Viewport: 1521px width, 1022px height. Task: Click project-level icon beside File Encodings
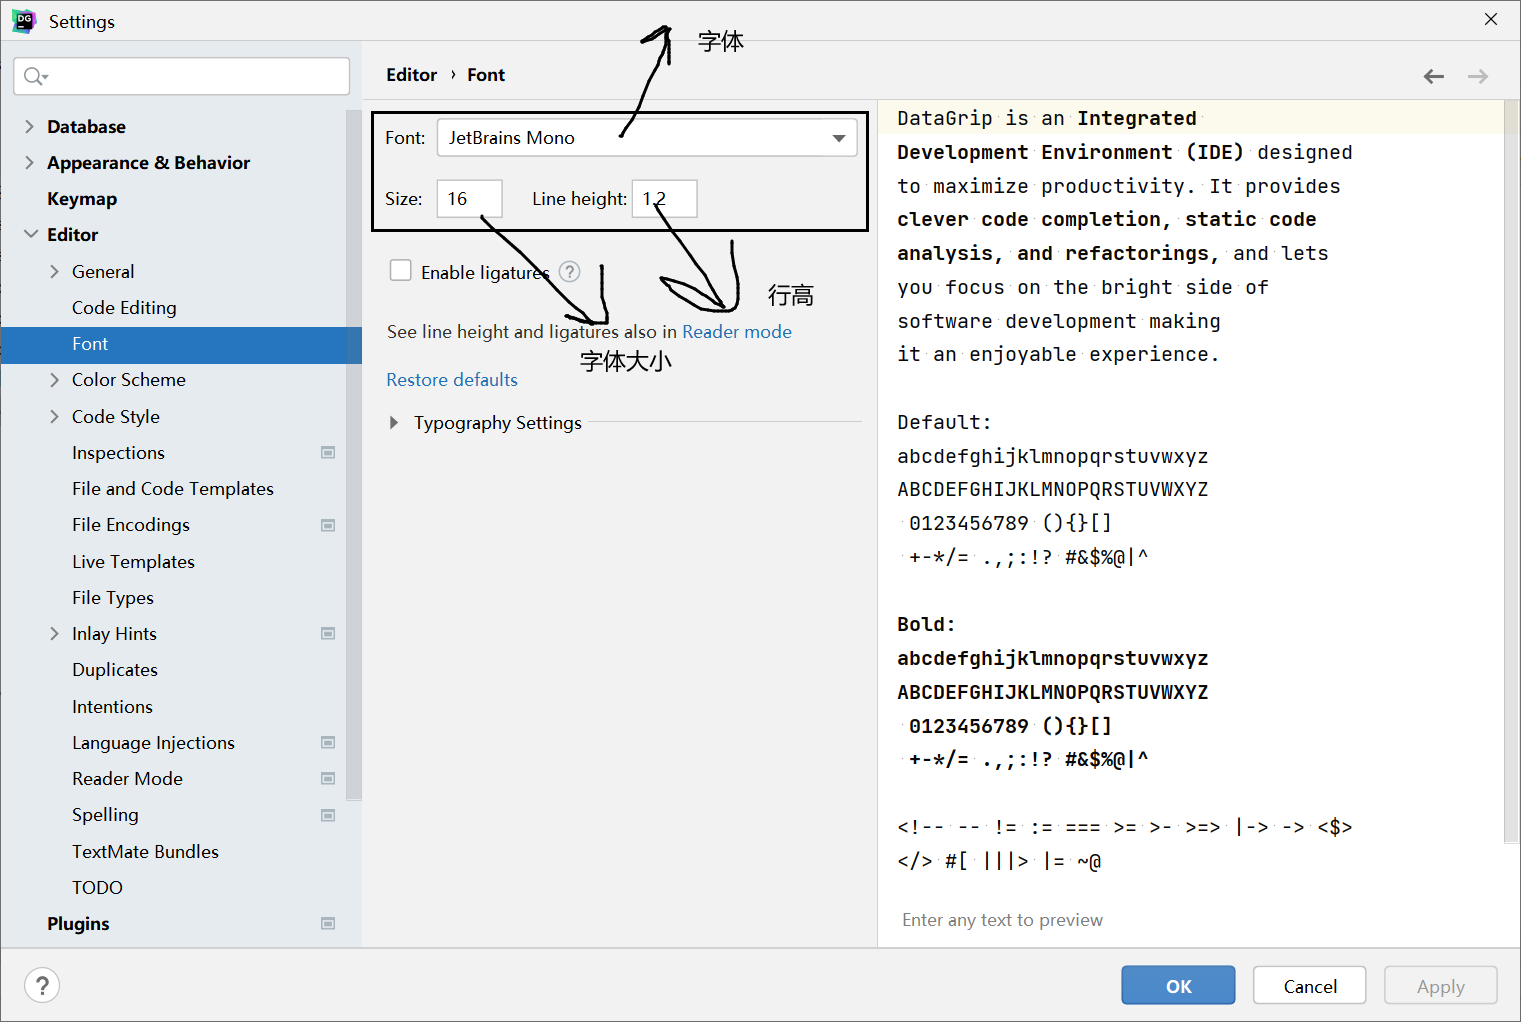click(x=328, y=525)
